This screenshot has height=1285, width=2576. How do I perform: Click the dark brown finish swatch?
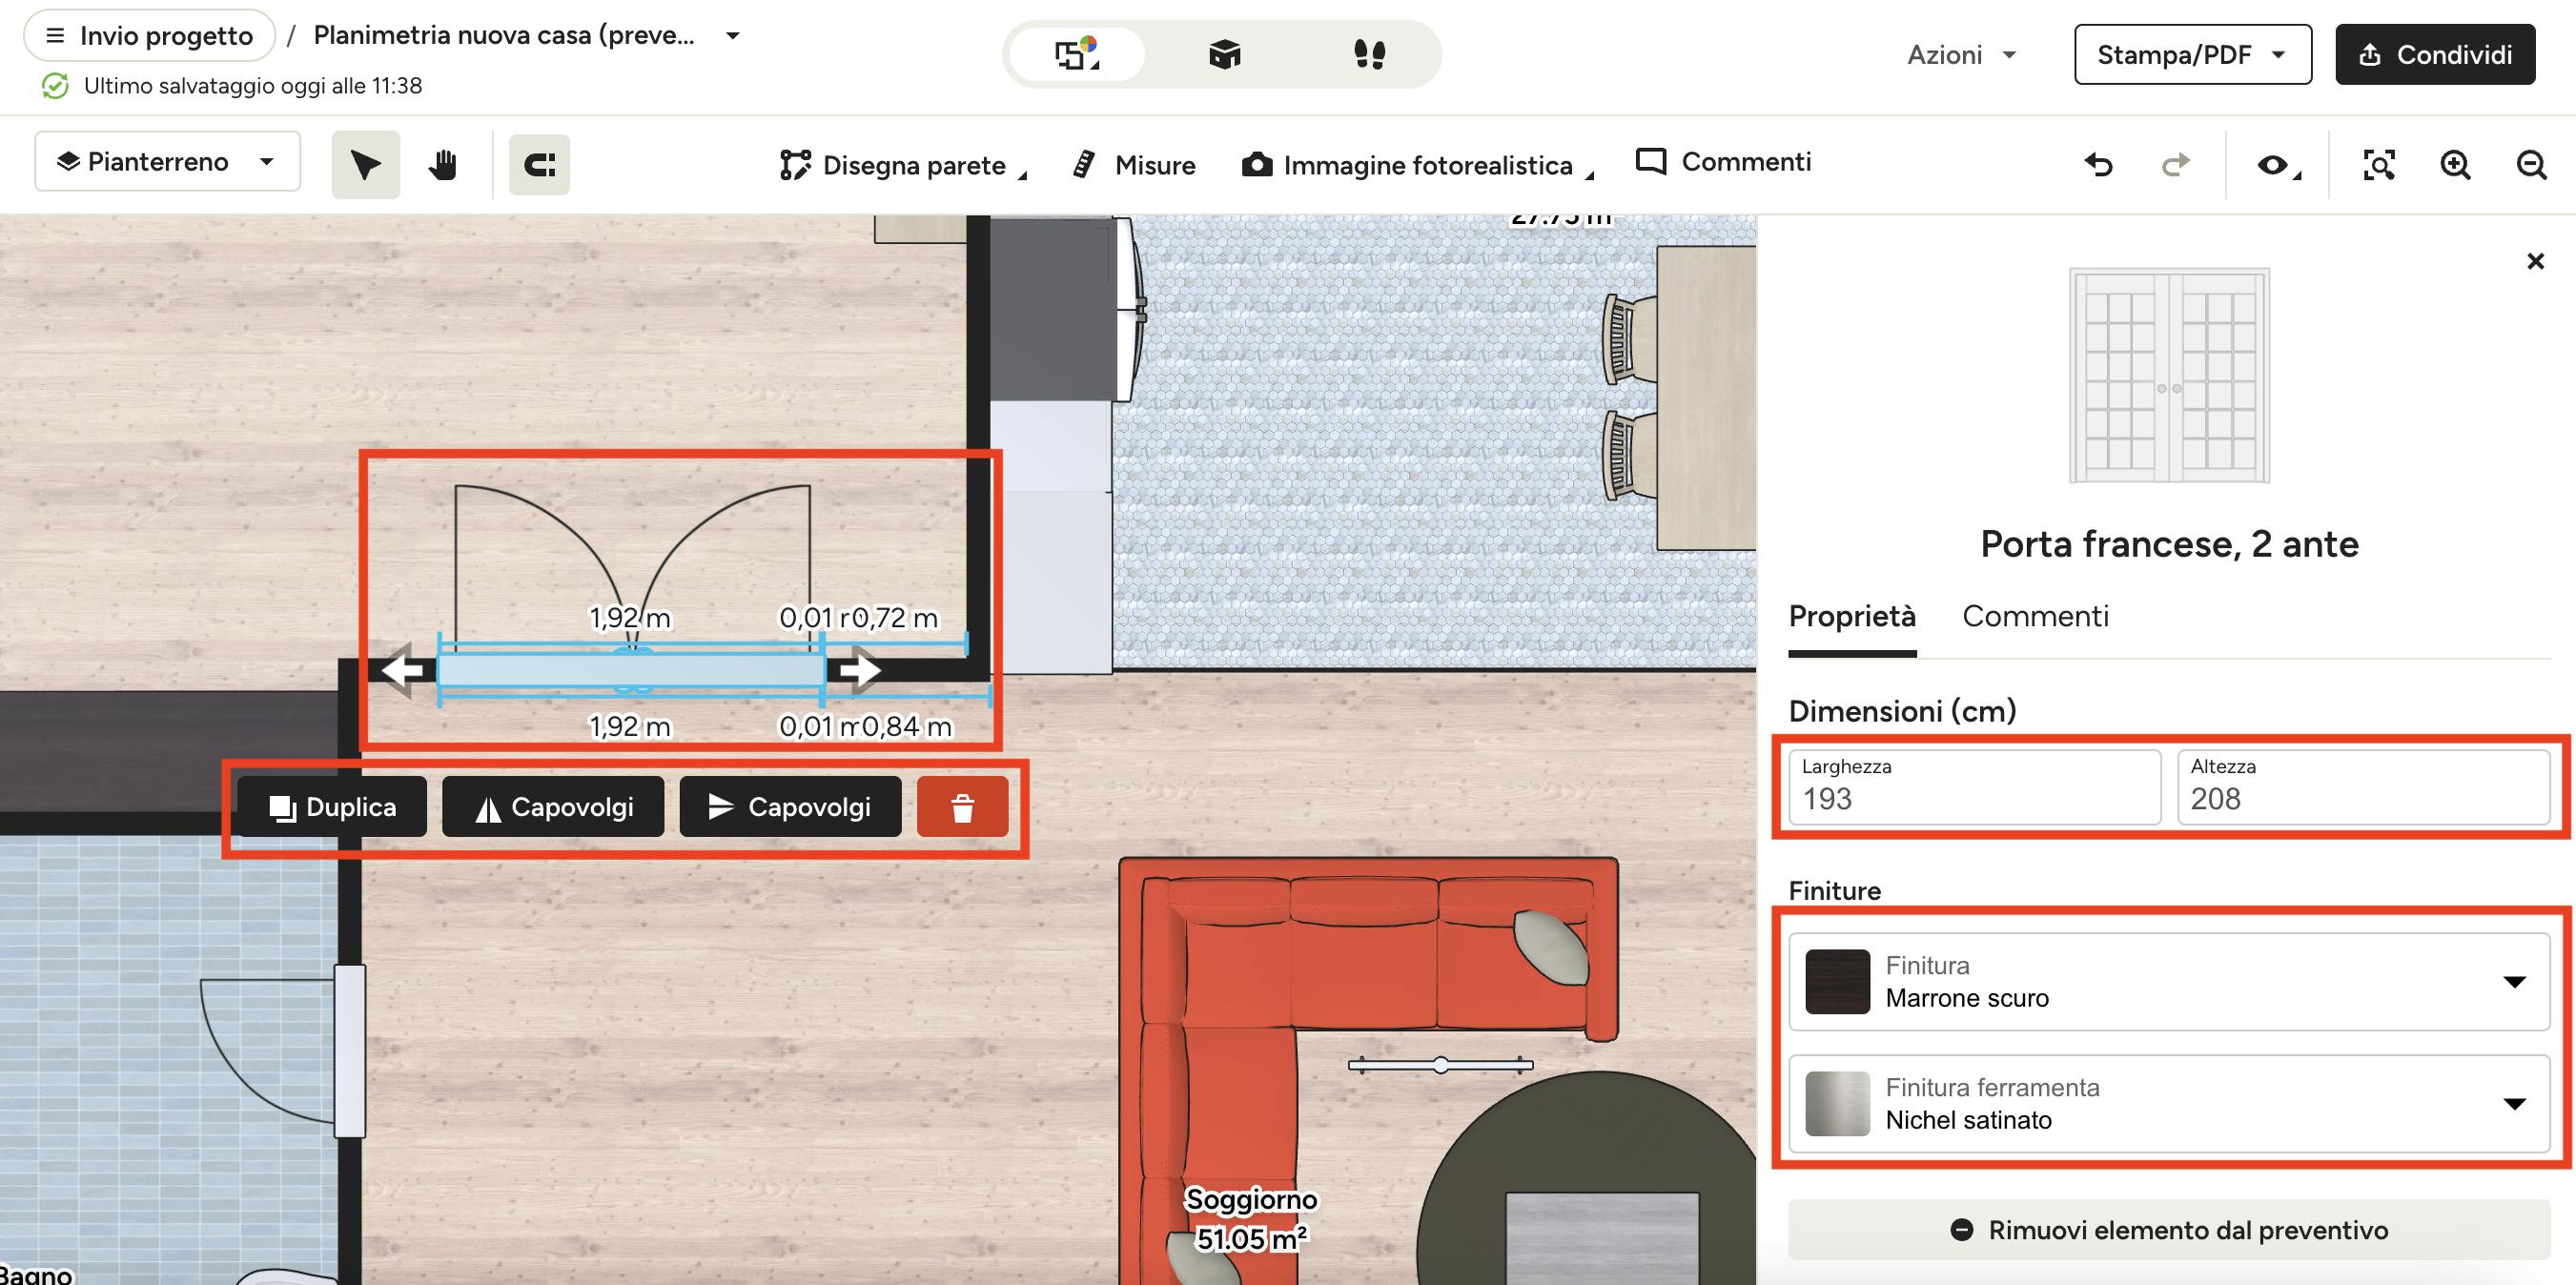pyautogui.click(x=1838, y=982)
